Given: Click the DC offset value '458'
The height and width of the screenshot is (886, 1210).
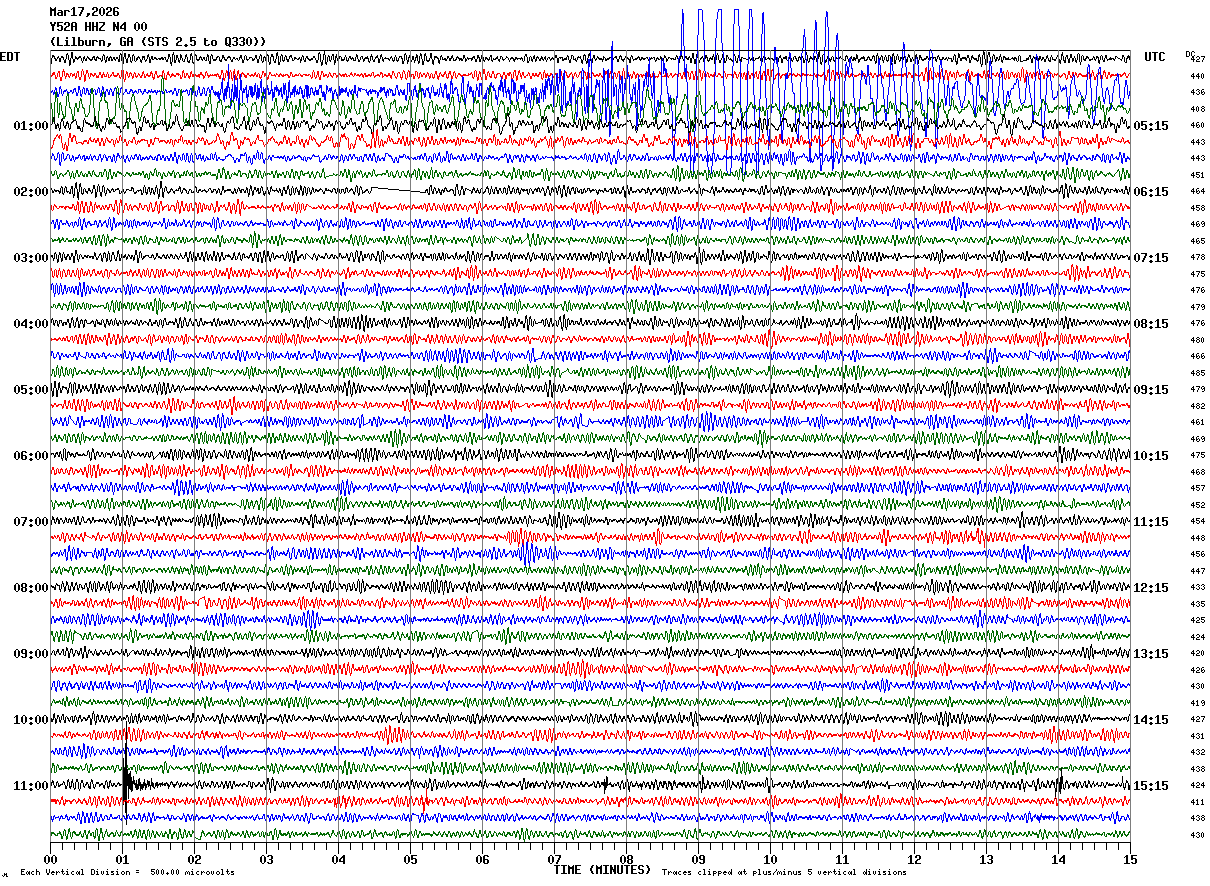Looking at the screenshot, I should point(1197,208).
